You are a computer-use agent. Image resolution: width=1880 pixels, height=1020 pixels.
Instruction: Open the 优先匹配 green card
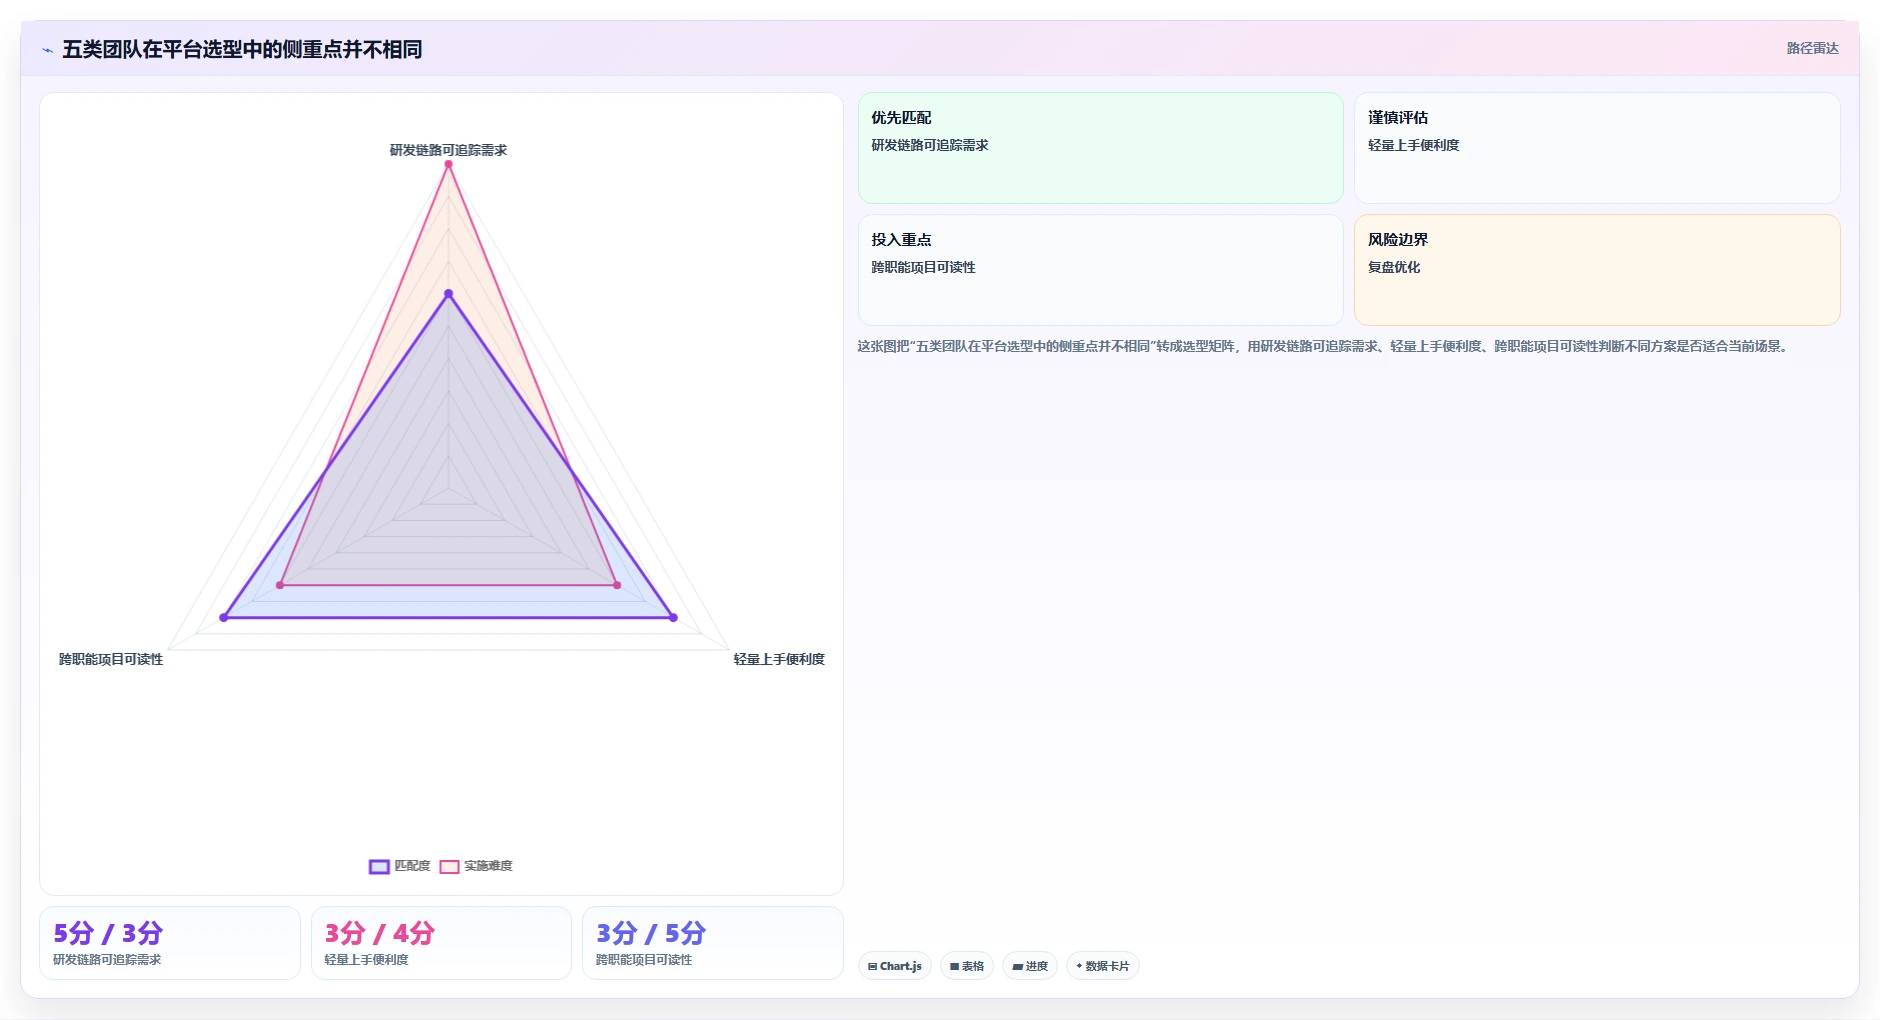(x=1100, y=148)
